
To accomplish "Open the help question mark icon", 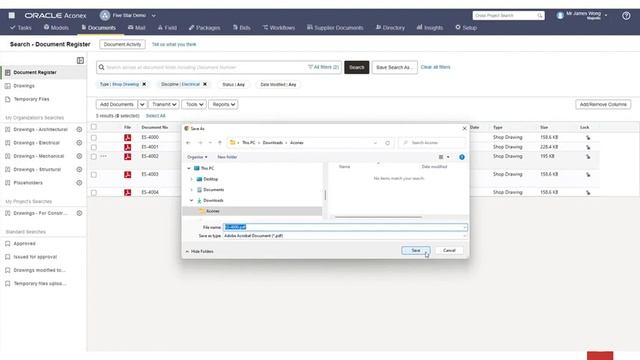I will tap(626, 16).
